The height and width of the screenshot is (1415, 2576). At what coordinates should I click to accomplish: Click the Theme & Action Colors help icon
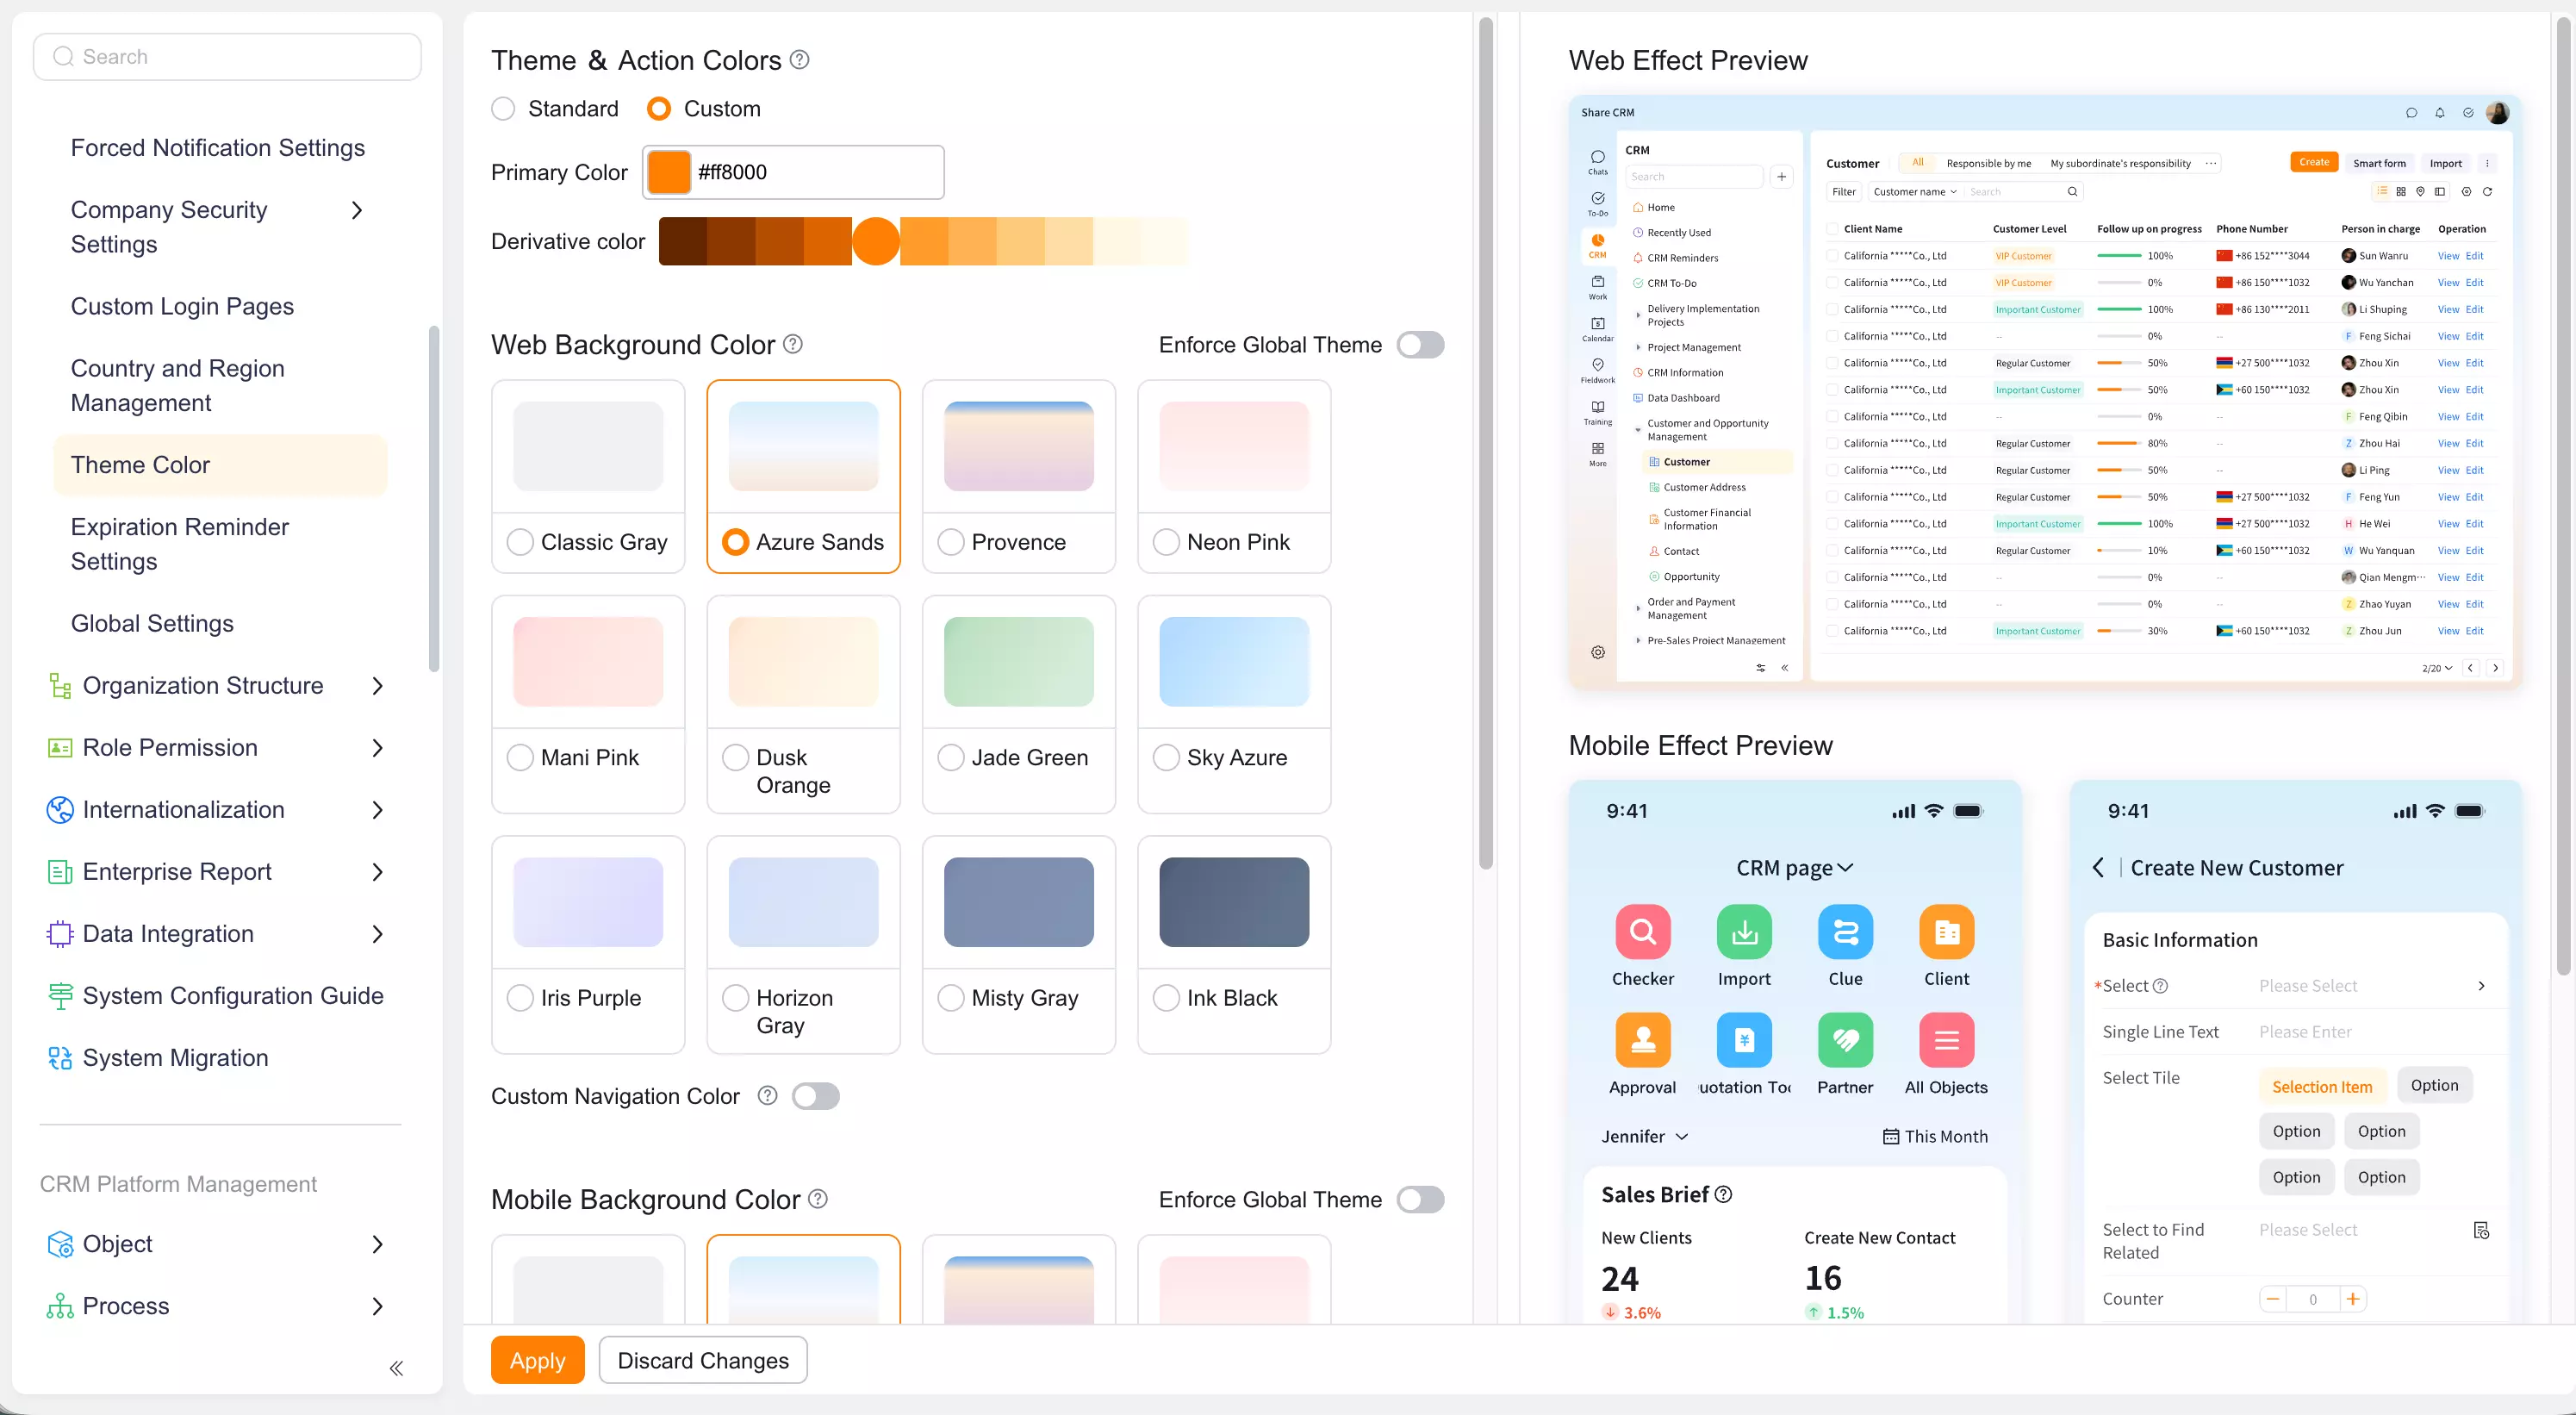(x=799, y=60)
